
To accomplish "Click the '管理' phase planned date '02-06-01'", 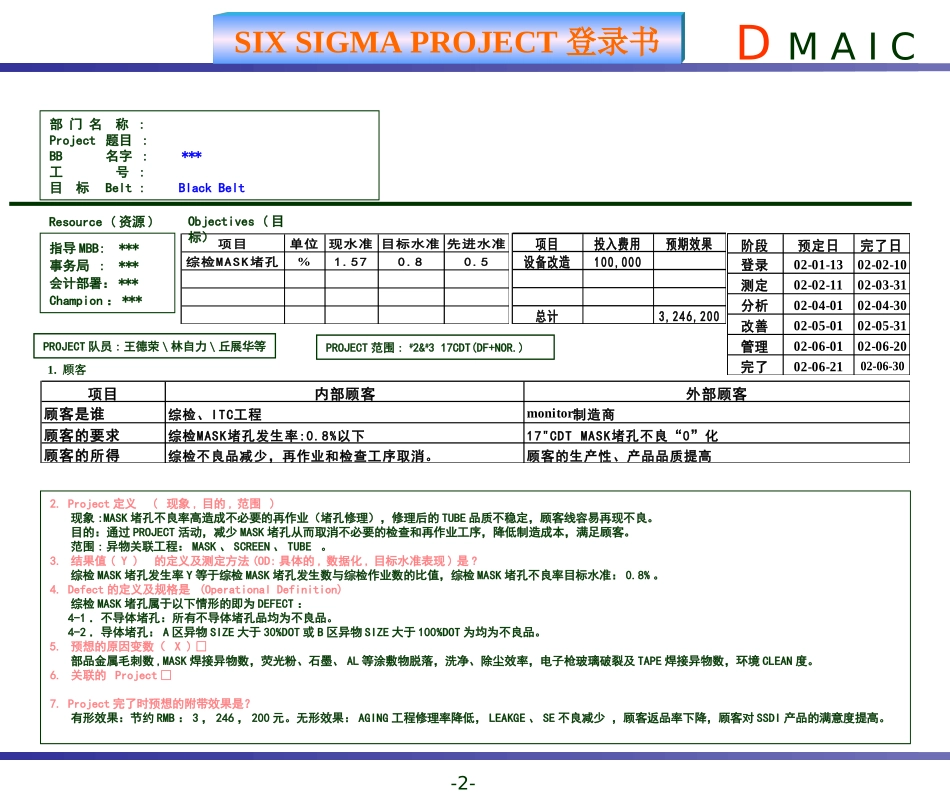I will click(818, 346).
